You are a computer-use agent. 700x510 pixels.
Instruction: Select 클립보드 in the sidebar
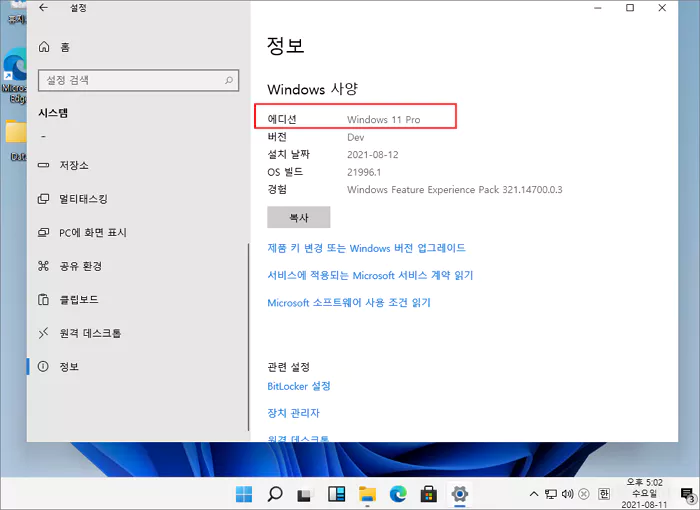pos(79,300)
